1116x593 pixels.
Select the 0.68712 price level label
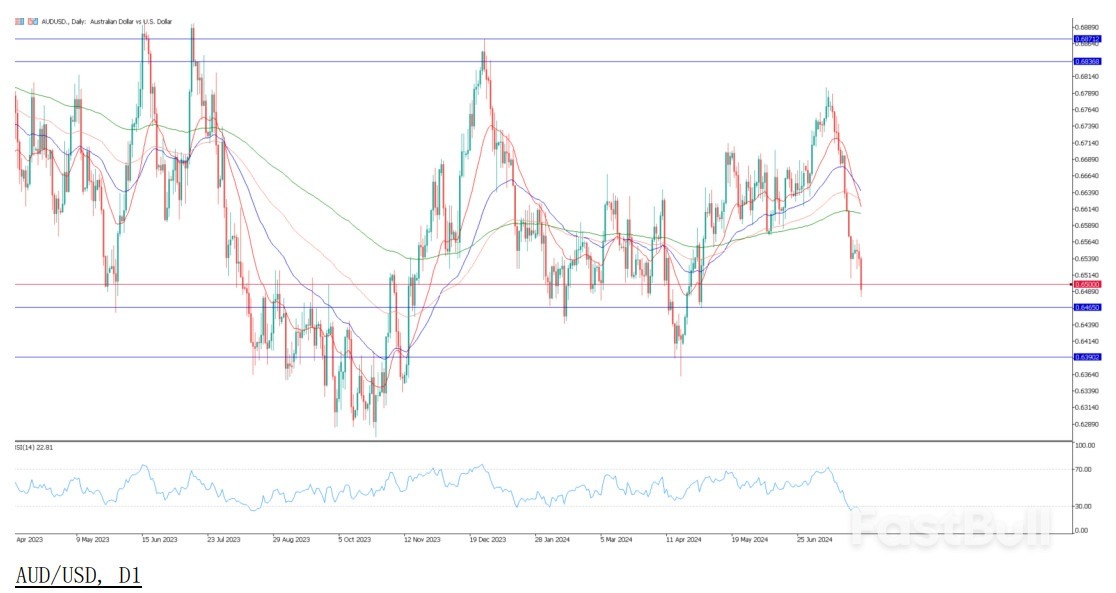click(1087, 39)
